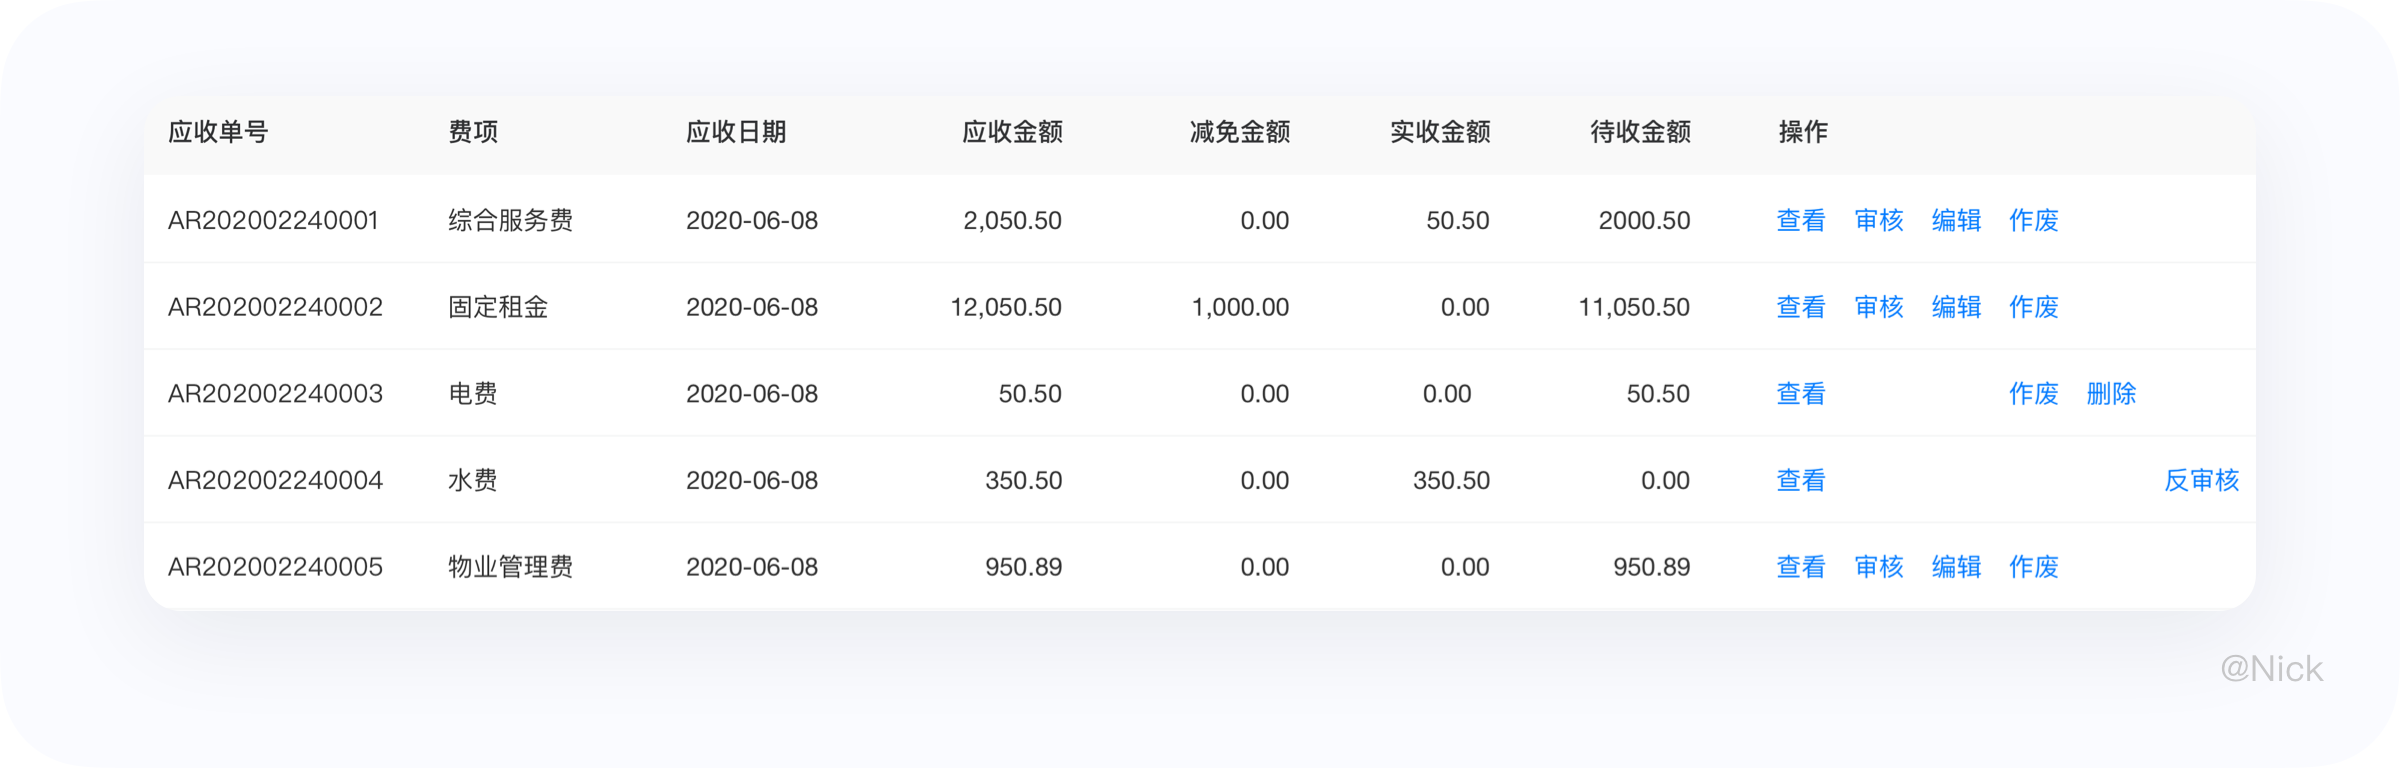Click 审核 for the 综合服务费 row

(1879, 220)
